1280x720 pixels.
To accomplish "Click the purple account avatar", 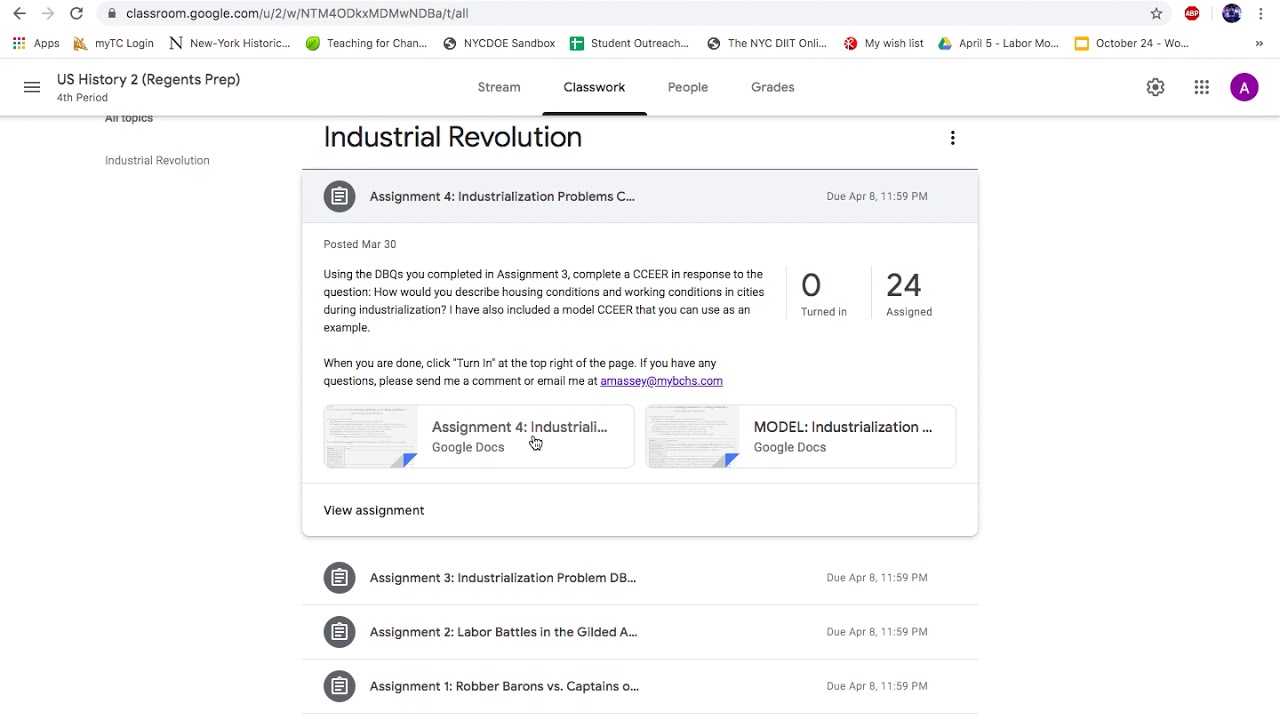I will point(1244,87).
